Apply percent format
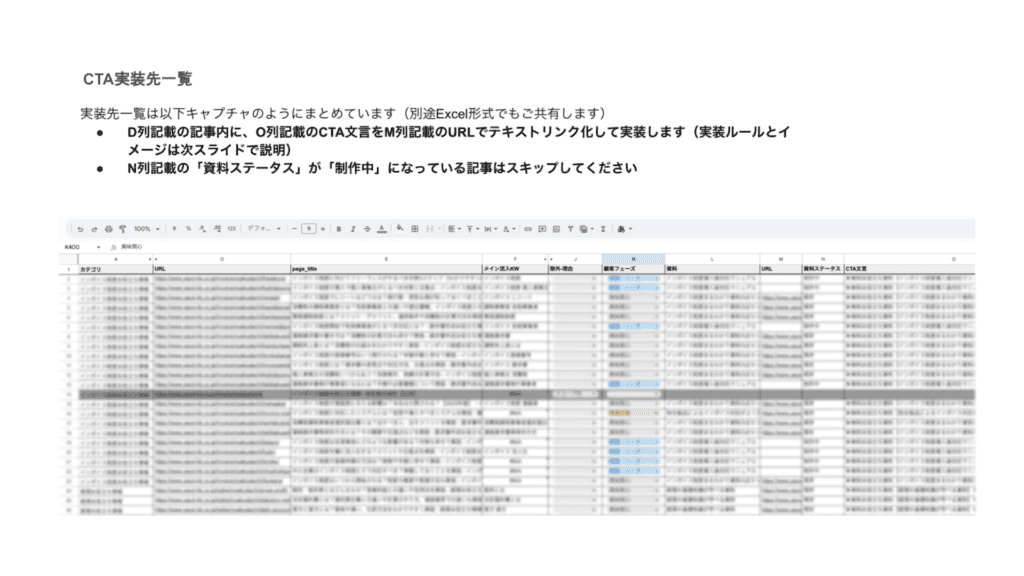Screen dimensions: 1024x576 pyautogui.click(x=188, y=229)
